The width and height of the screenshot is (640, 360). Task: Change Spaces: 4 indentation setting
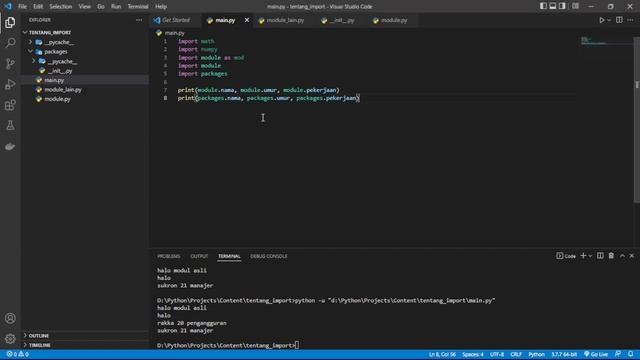(473, 354)
